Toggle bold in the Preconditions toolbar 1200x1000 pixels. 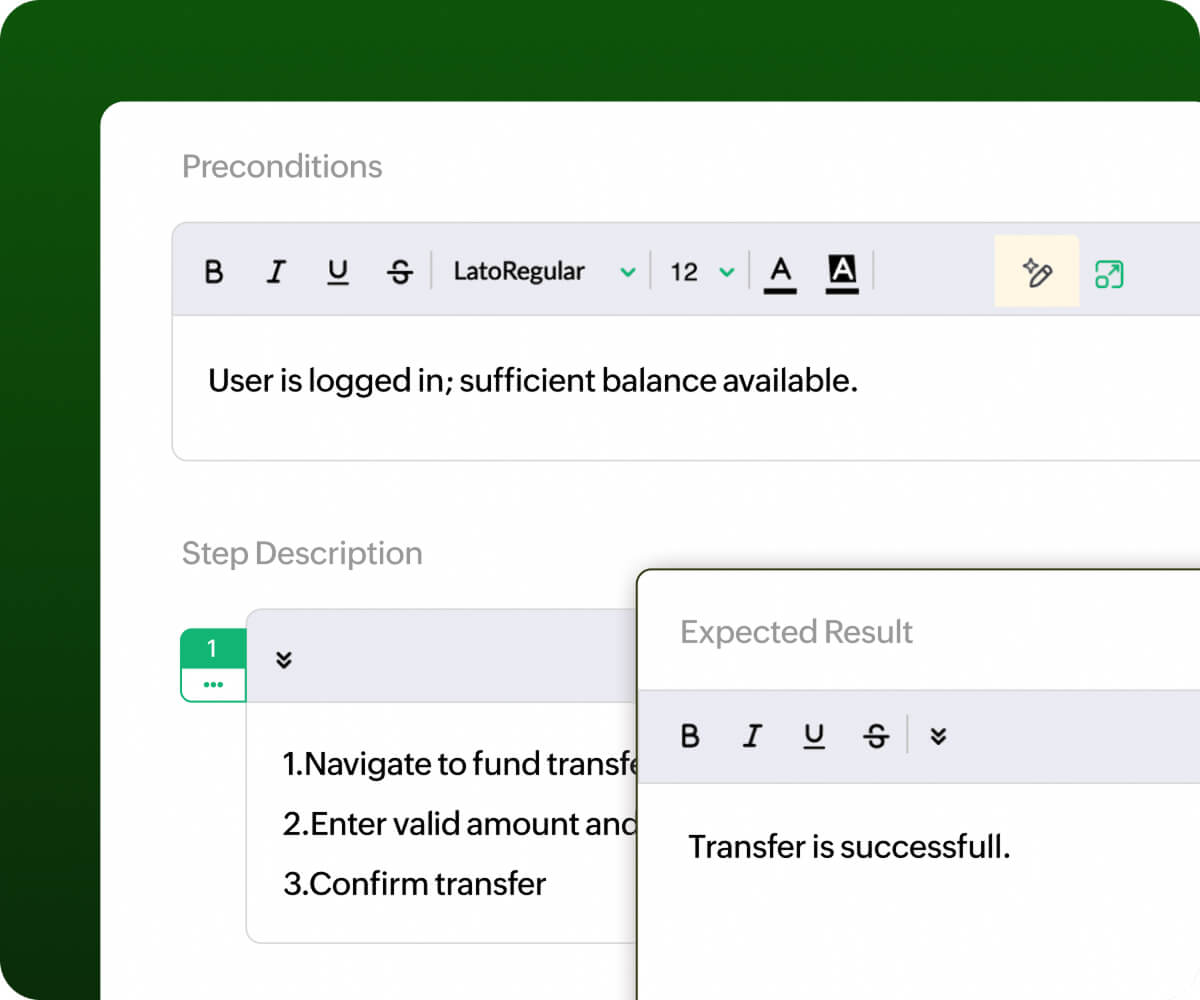point(214,272)
